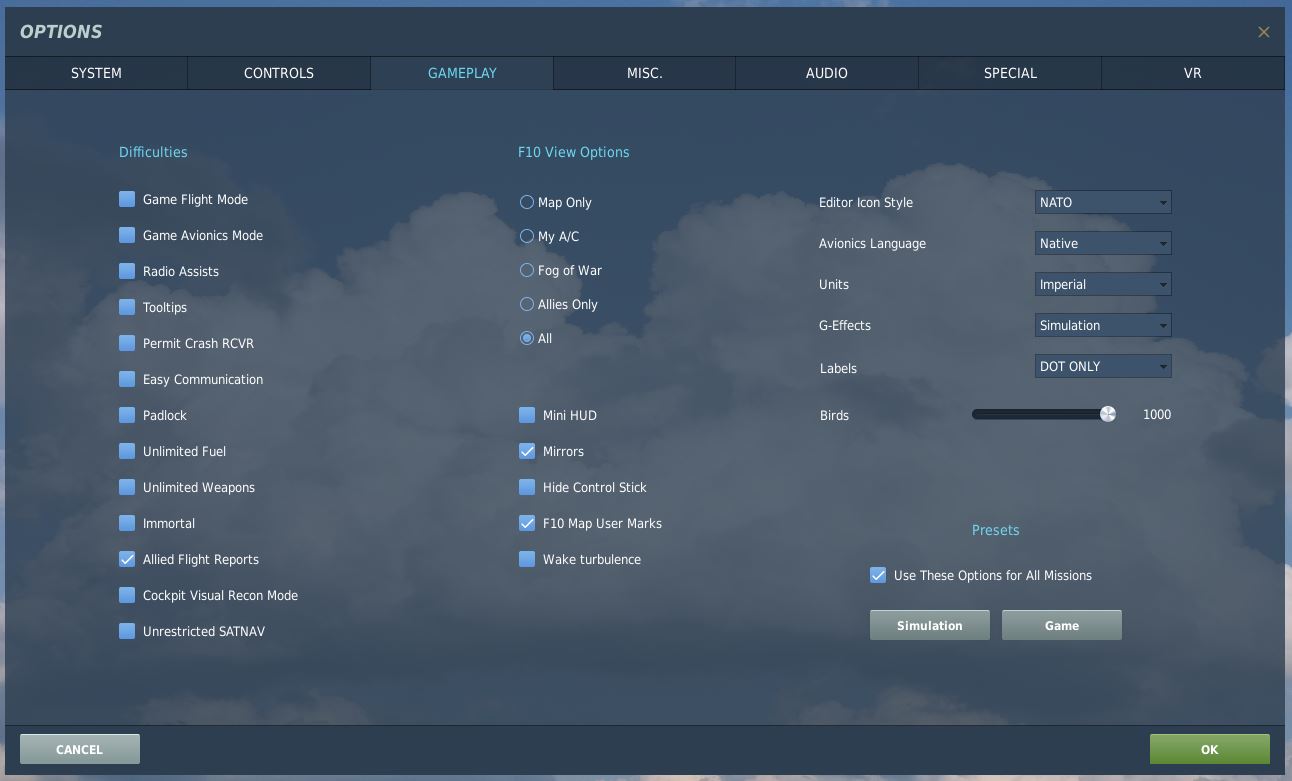The width and height of the screenshot is (1292, 781).
Task: Check Unlimited Weapons option
Action: point(127,487)
